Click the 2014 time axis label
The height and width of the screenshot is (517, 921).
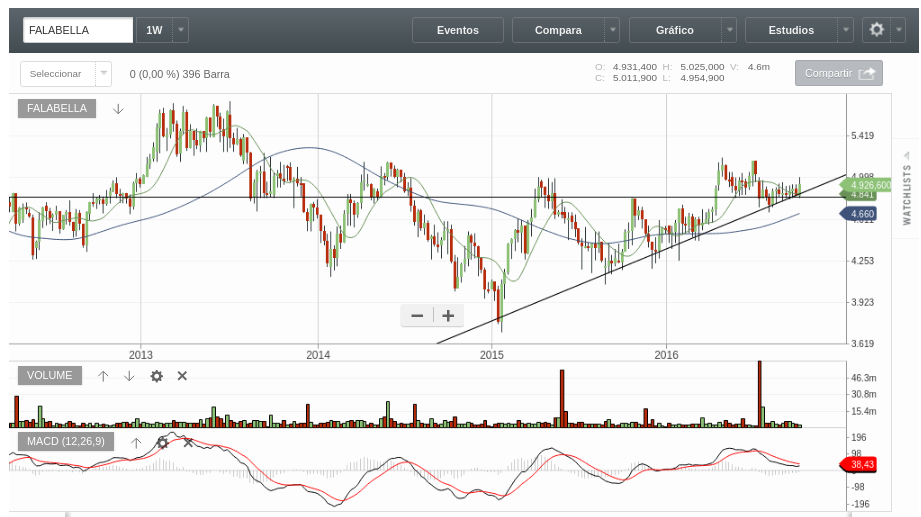318,355
